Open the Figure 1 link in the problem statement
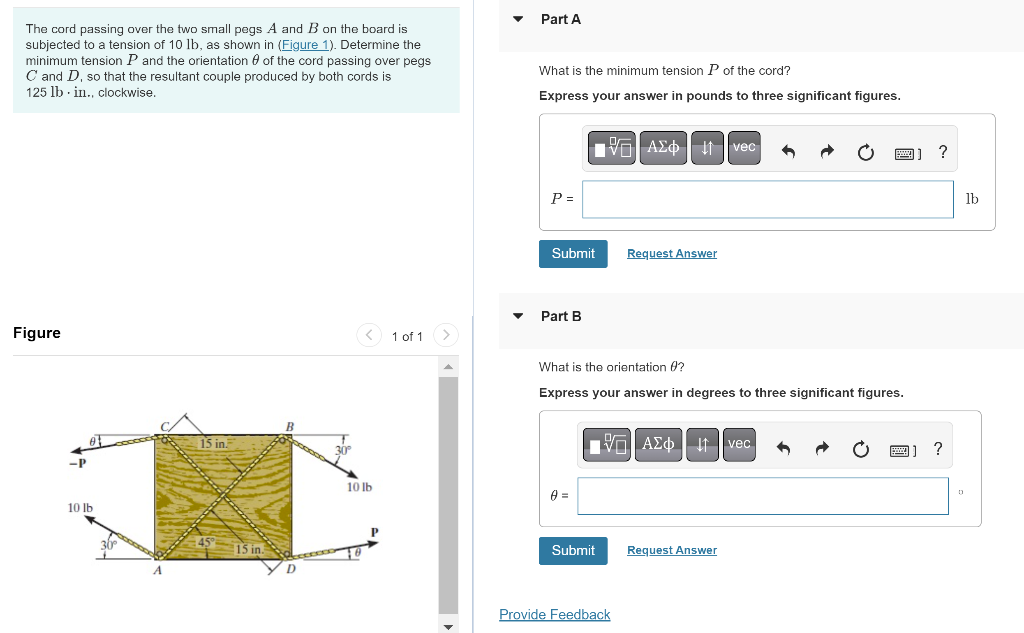 tap(304, 44)
